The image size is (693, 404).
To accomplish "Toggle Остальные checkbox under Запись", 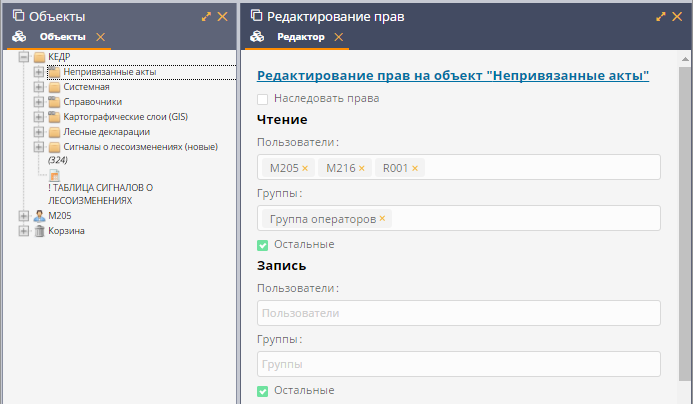I will tap(263, 391).
